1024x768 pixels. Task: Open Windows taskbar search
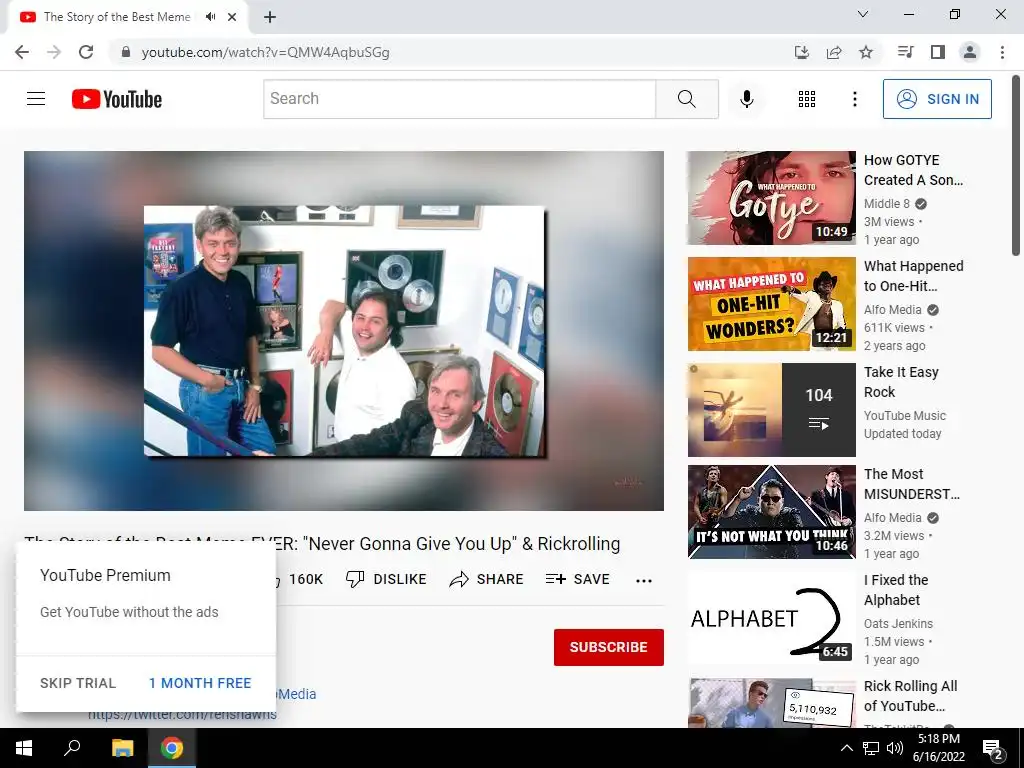(72, 748)
